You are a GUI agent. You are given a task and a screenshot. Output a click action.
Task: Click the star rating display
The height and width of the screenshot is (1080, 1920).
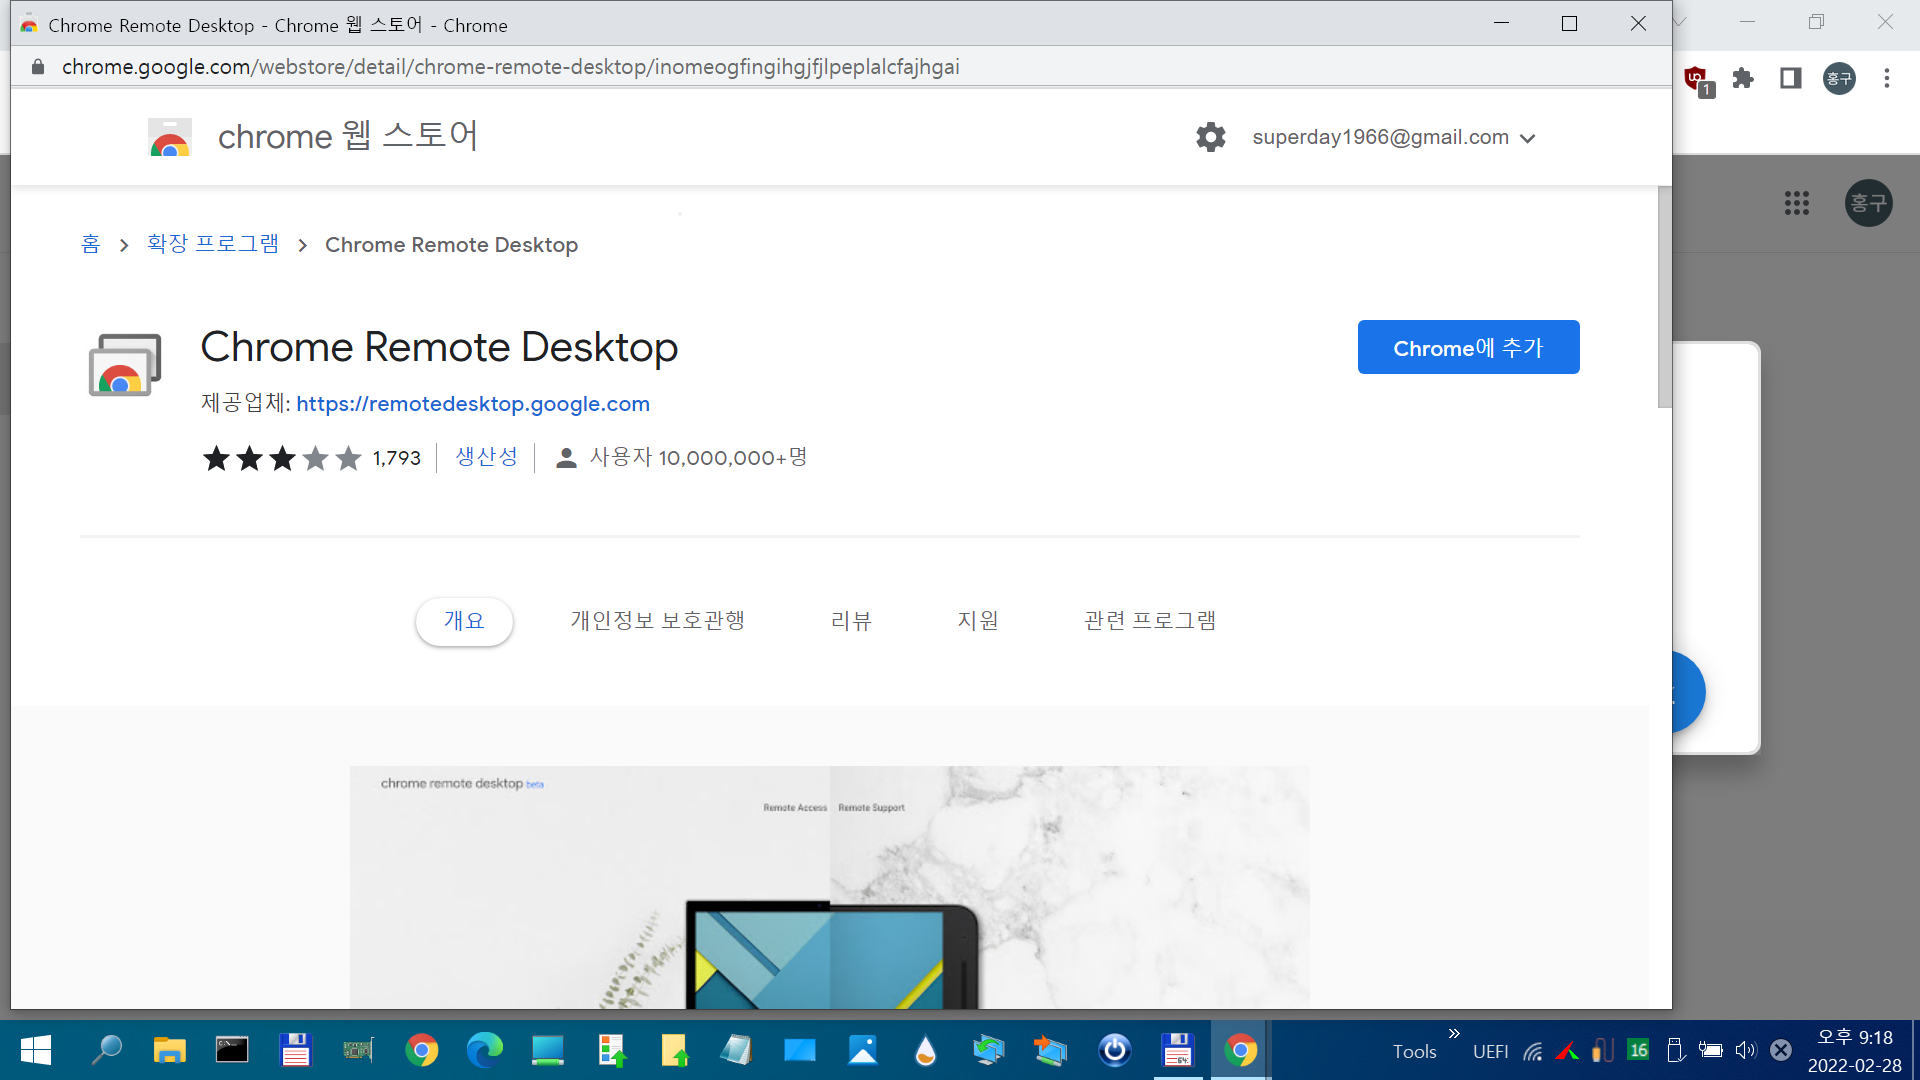pos(282,458)
